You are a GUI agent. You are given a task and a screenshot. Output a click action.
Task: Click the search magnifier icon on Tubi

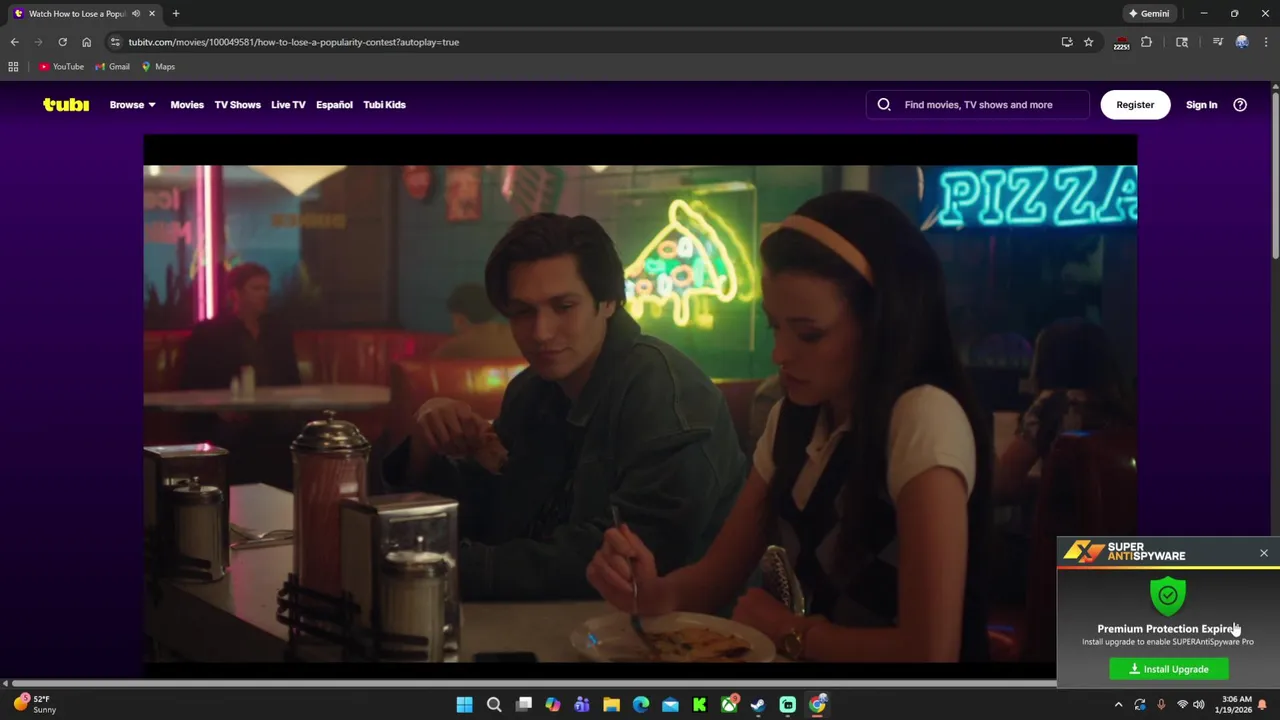coord(884,104)
